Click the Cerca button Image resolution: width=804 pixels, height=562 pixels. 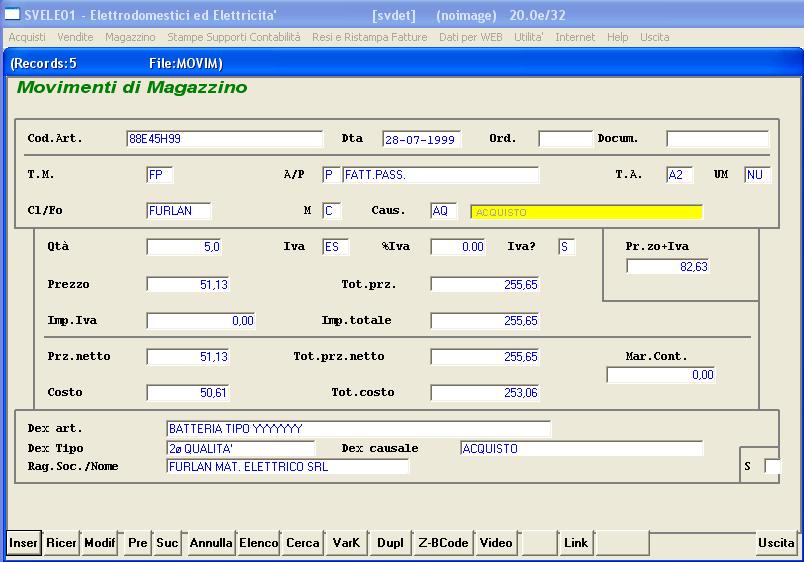coord(303,543)
